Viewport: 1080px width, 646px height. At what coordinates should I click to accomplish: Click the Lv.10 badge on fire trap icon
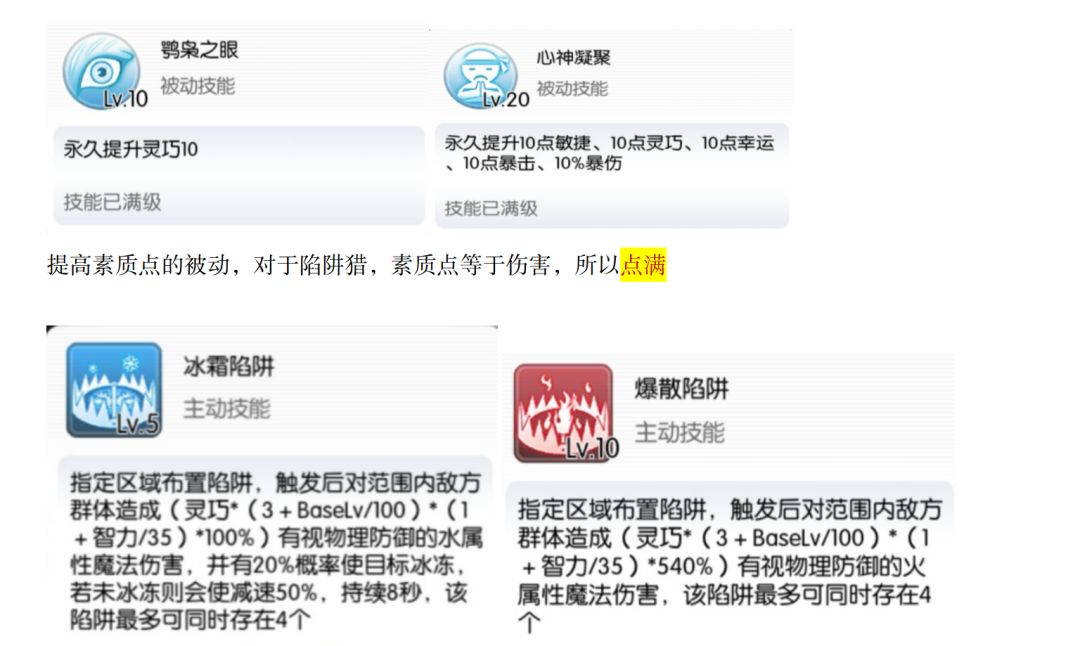pos(592,449)
